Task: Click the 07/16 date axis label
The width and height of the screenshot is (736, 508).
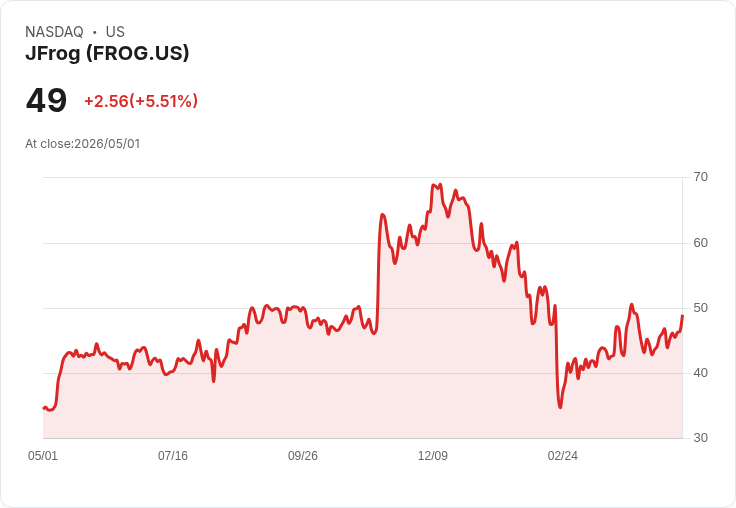Action: 173,455
